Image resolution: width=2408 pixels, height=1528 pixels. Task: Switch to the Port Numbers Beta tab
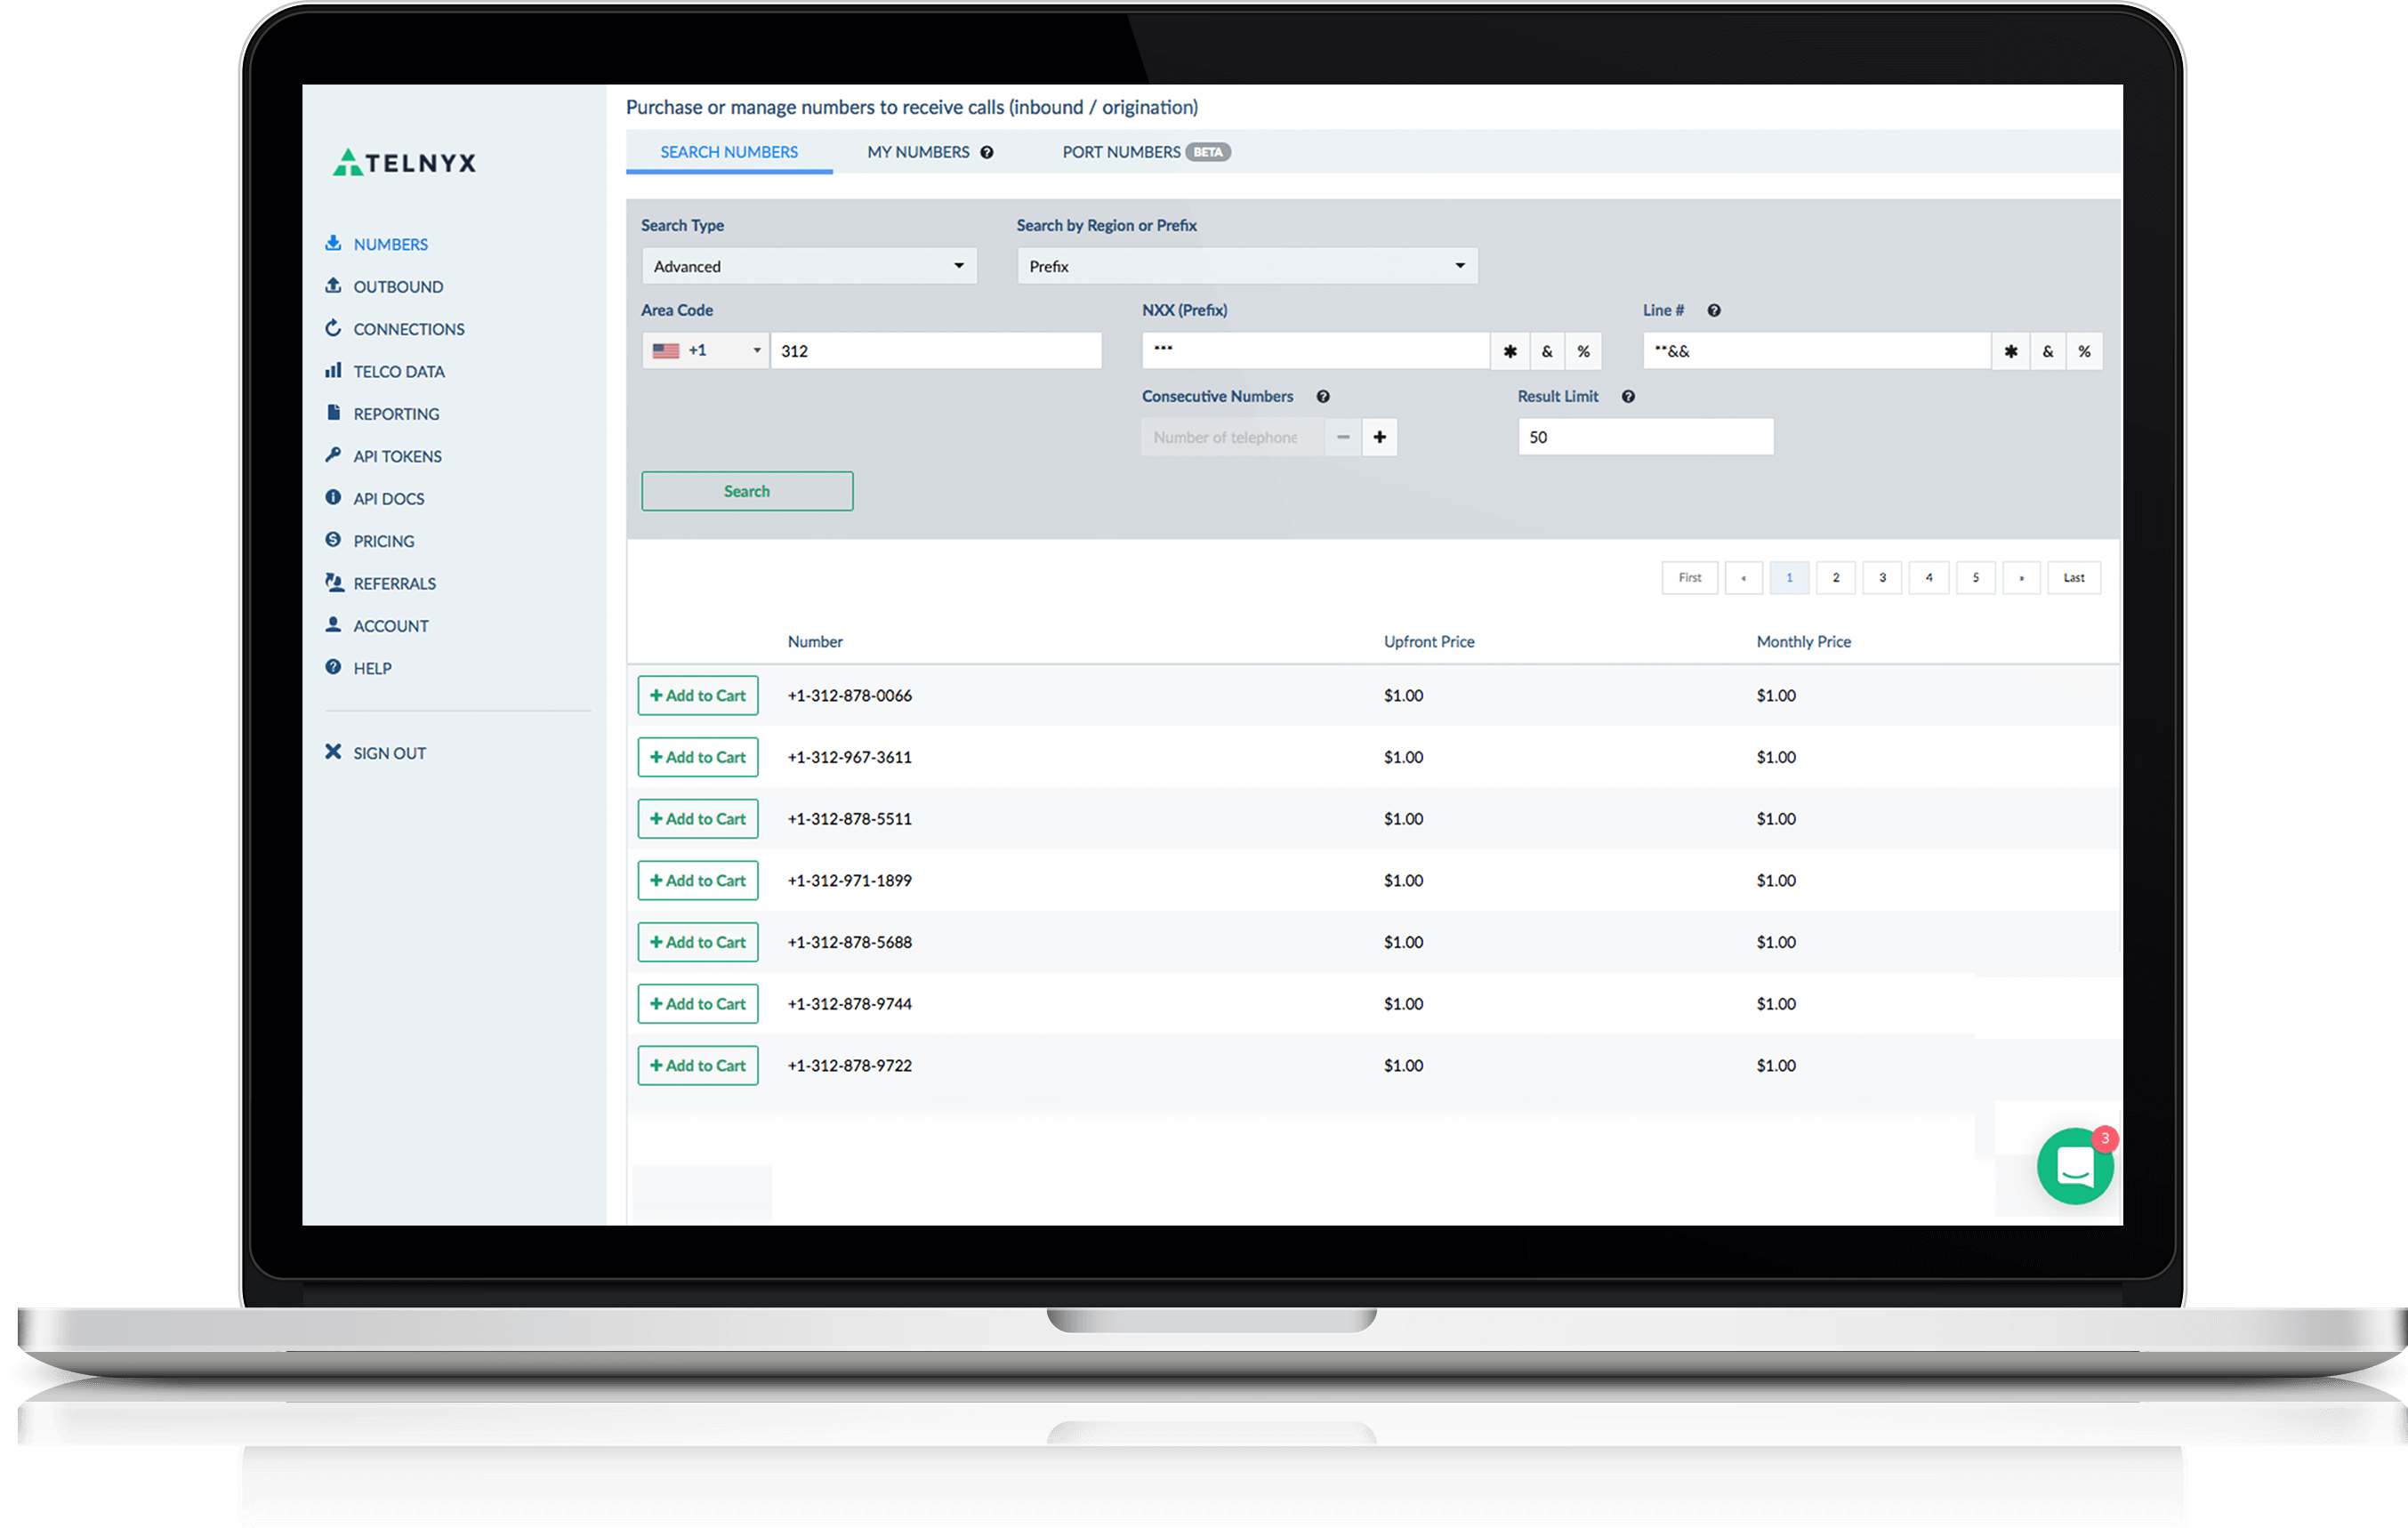click(x=1123, y=151)
